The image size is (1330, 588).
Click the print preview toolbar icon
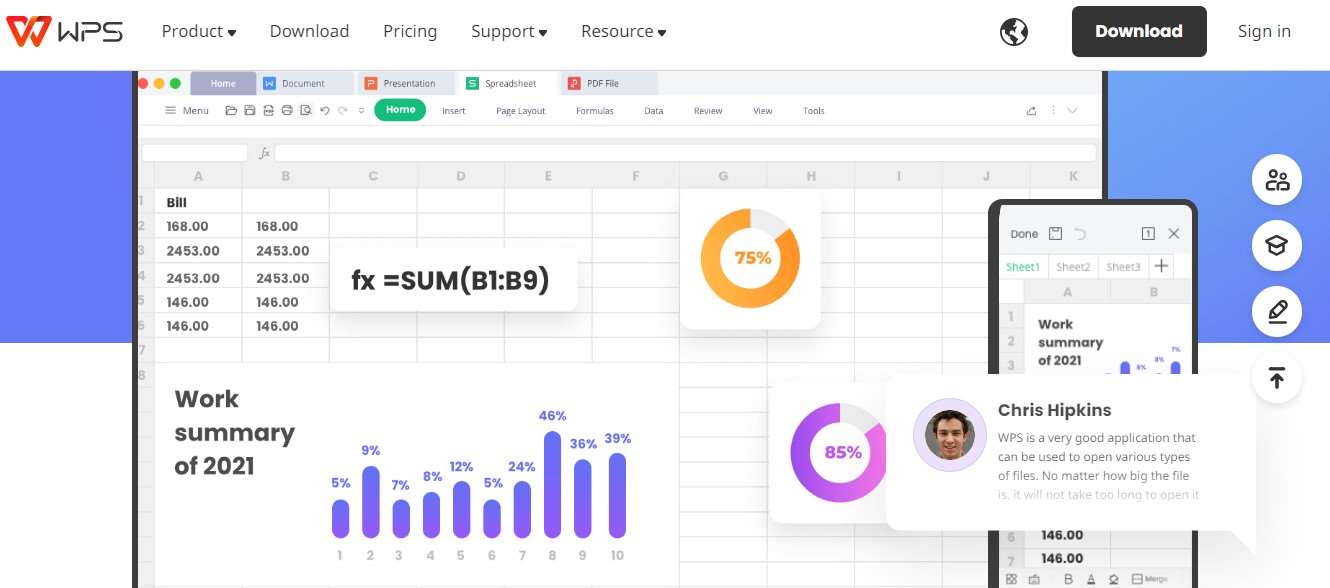[x=306, y=110]
